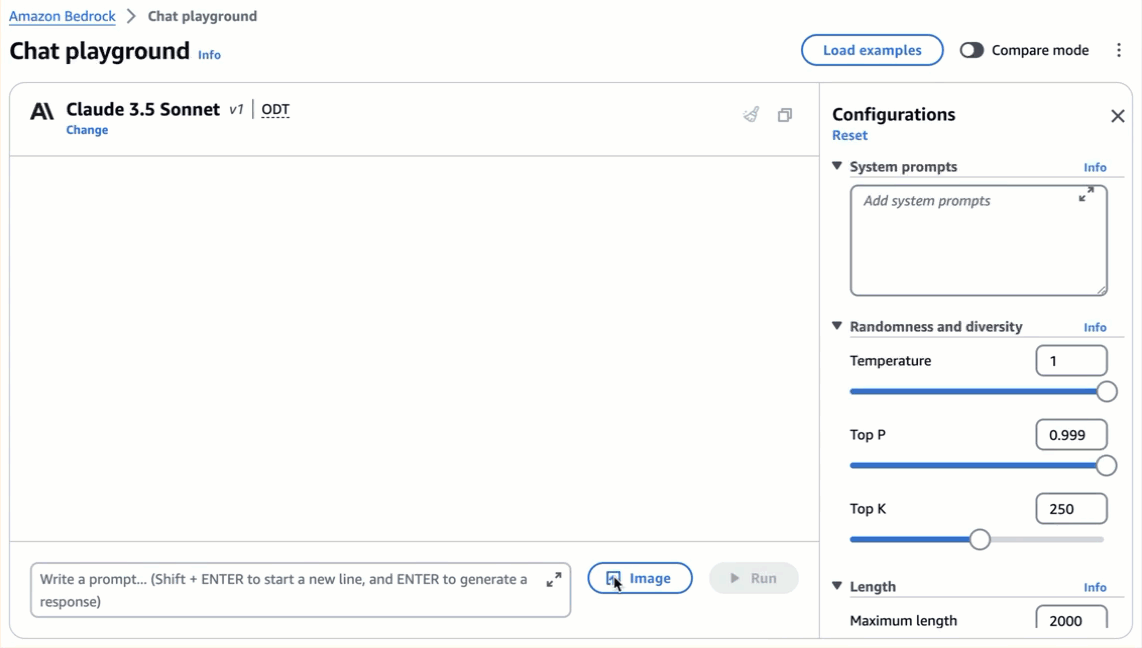
Task: Close the Configurations panel
Action: pos(1117,115)
